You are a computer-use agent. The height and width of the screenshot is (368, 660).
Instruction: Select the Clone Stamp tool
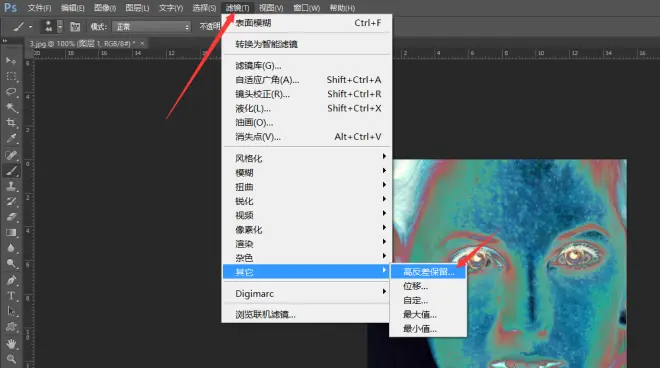11,186
